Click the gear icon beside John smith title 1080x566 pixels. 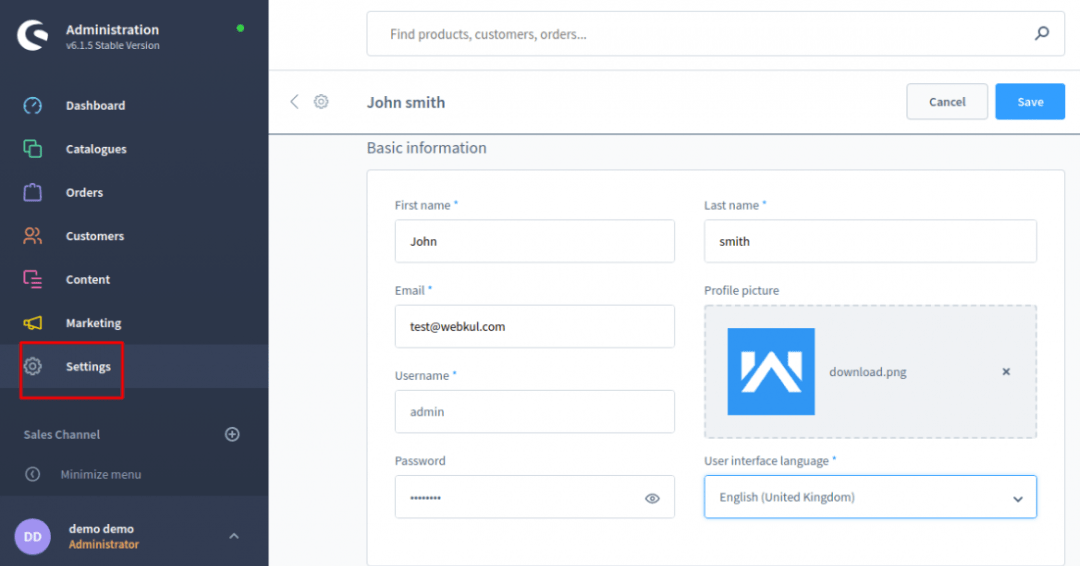click(321, 102)
